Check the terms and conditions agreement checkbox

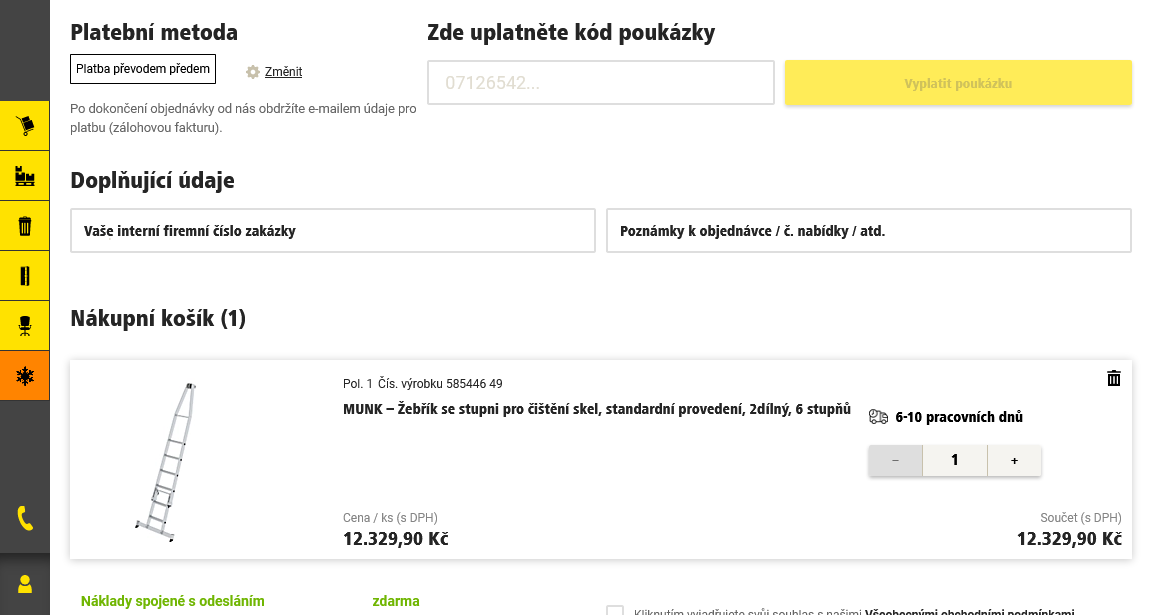(x=613, y=612)
